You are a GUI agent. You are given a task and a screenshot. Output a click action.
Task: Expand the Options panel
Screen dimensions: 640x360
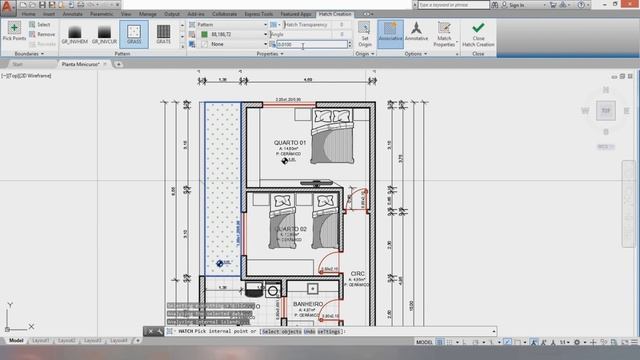[x=416, y=53]
